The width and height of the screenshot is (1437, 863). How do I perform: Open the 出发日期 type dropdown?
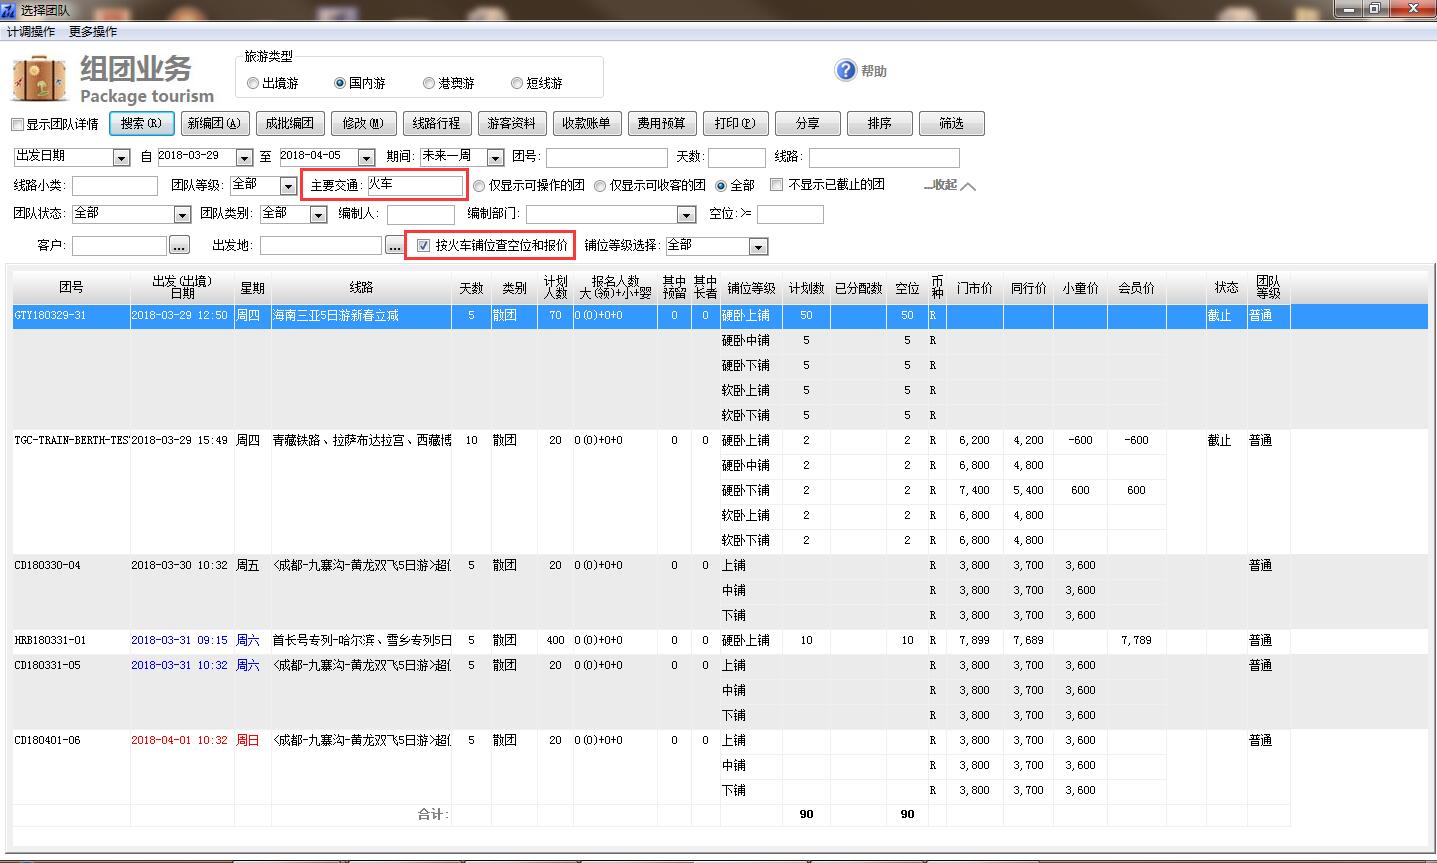[x=121, y=158]
